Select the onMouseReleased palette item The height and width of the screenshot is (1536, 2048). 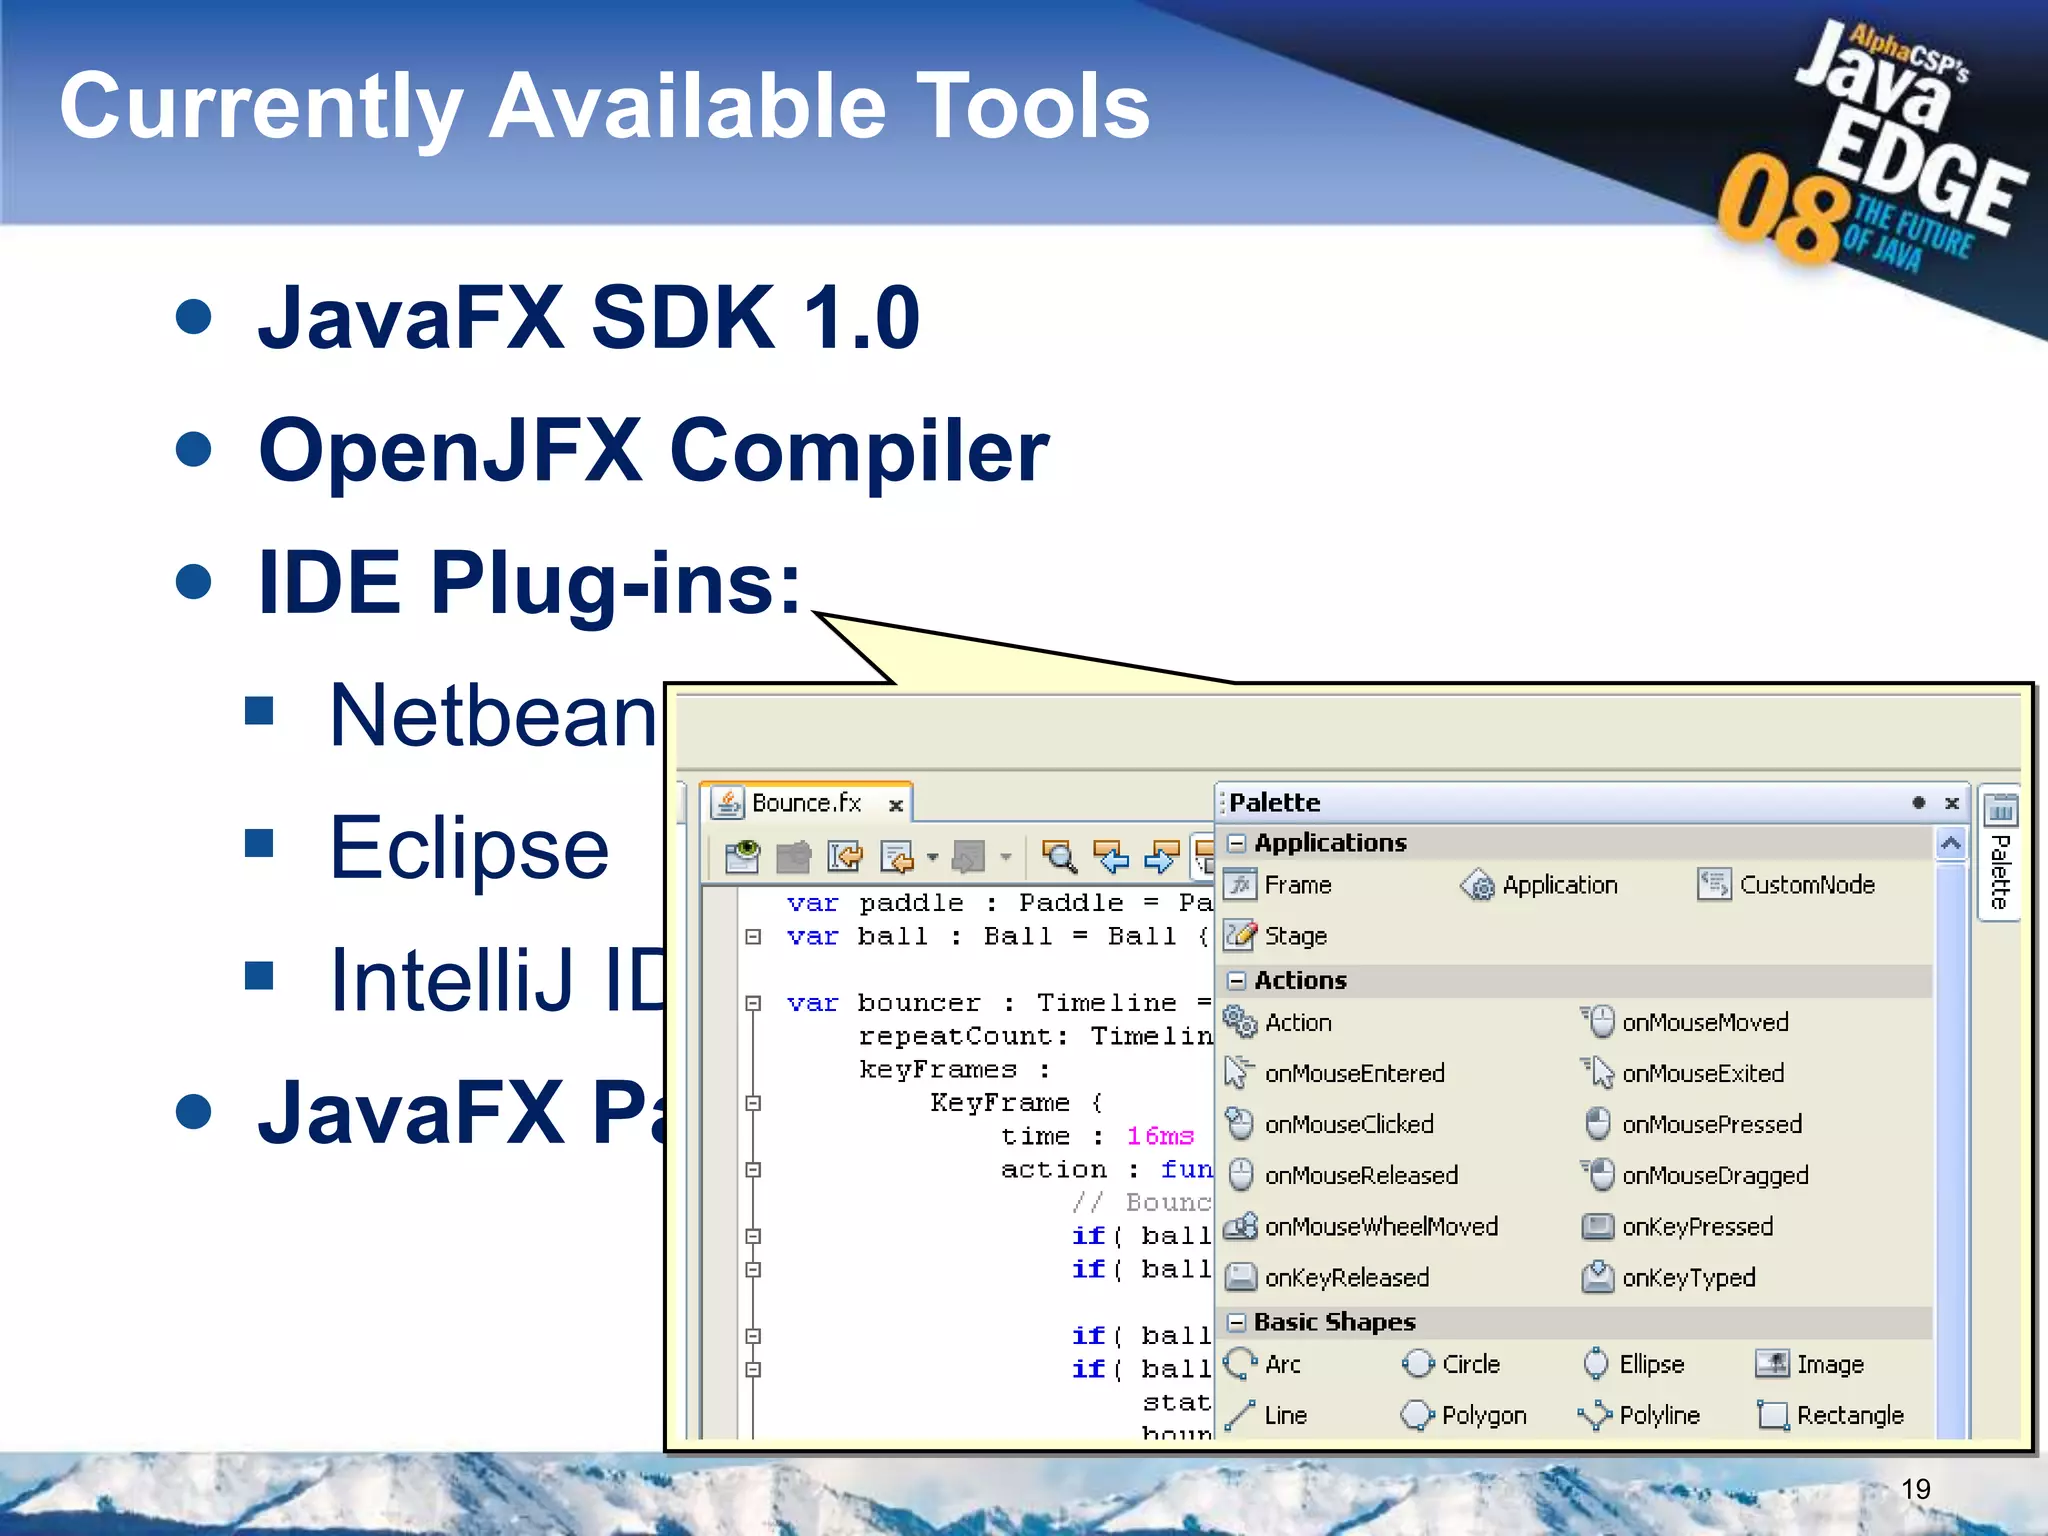pyautogui.click(x=1341, y=1175)
